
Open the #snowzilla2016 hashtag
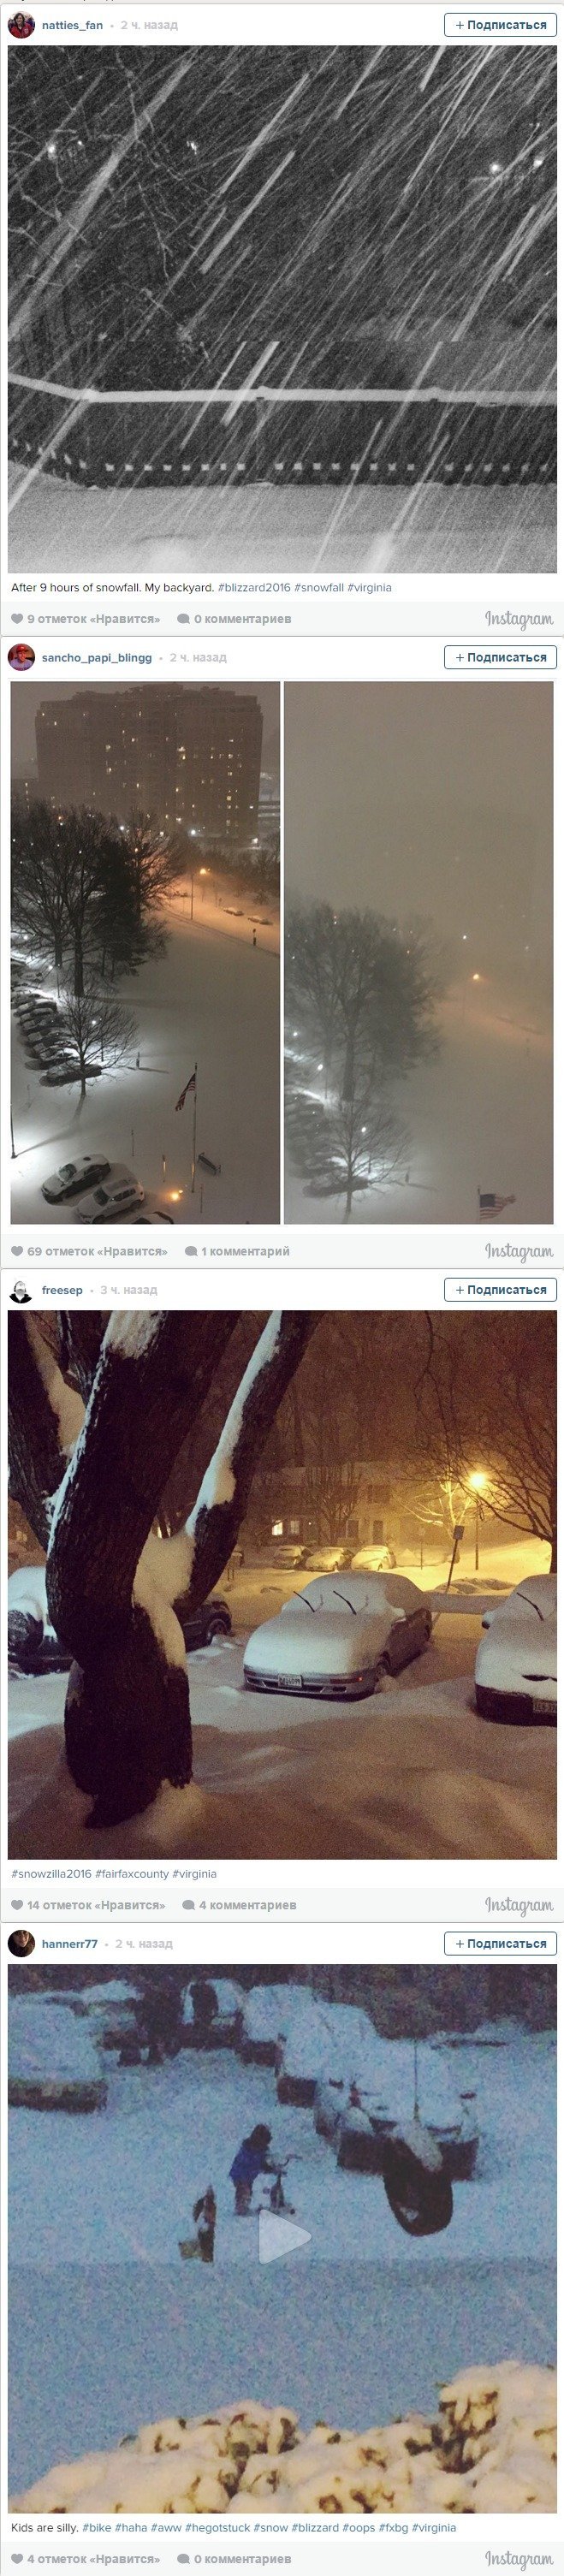[x=51, y=1874]
